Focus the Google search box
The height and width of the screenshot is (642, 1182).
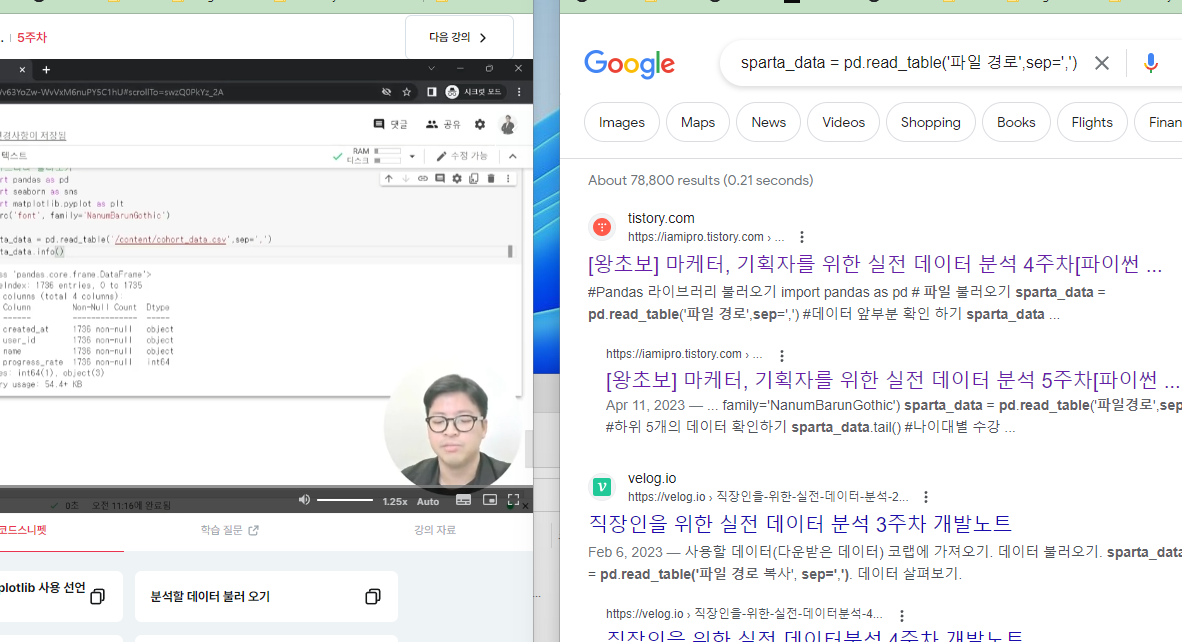[908, 63]
